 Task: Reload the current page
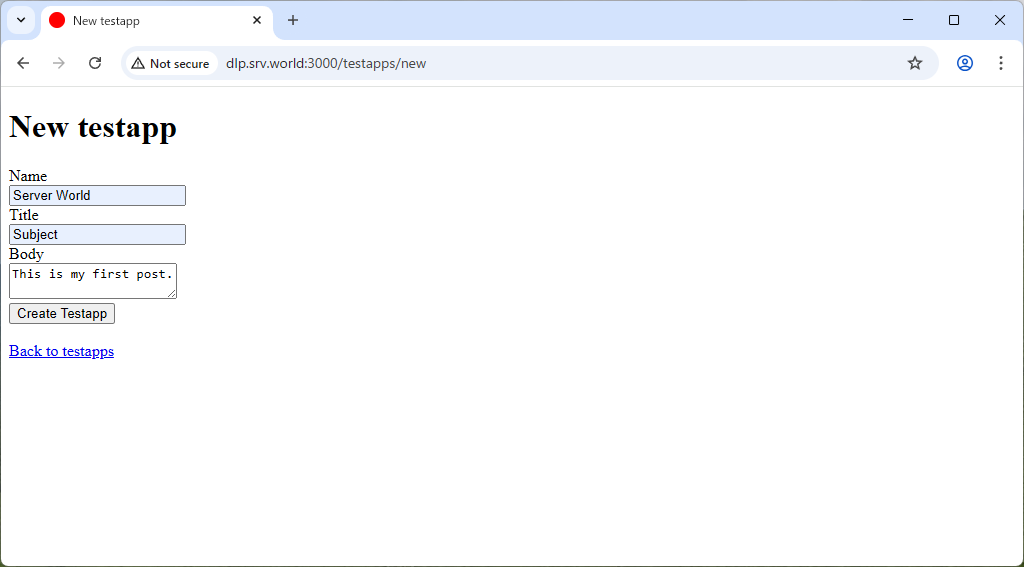point(95,63)
